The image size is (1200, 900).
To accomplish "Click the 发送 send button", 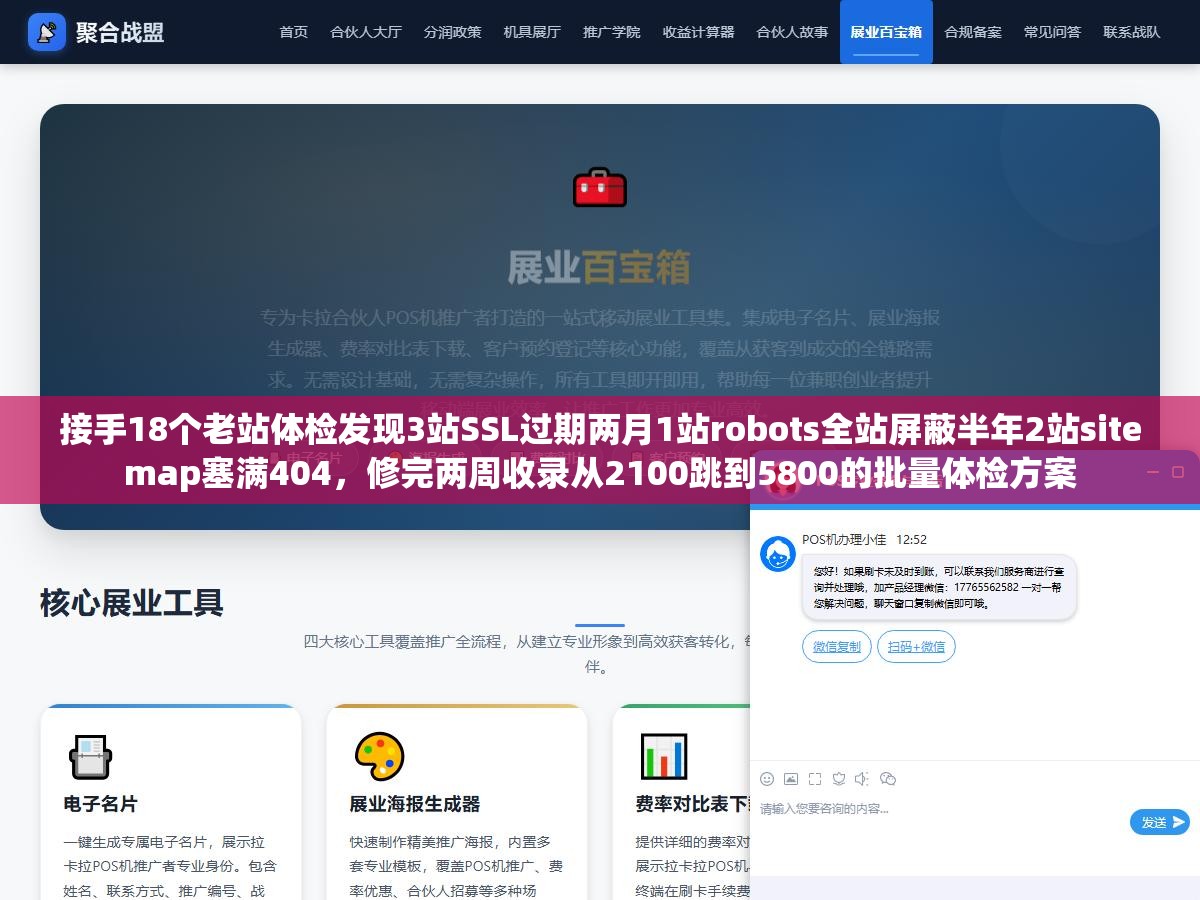I will [1160, 822].
